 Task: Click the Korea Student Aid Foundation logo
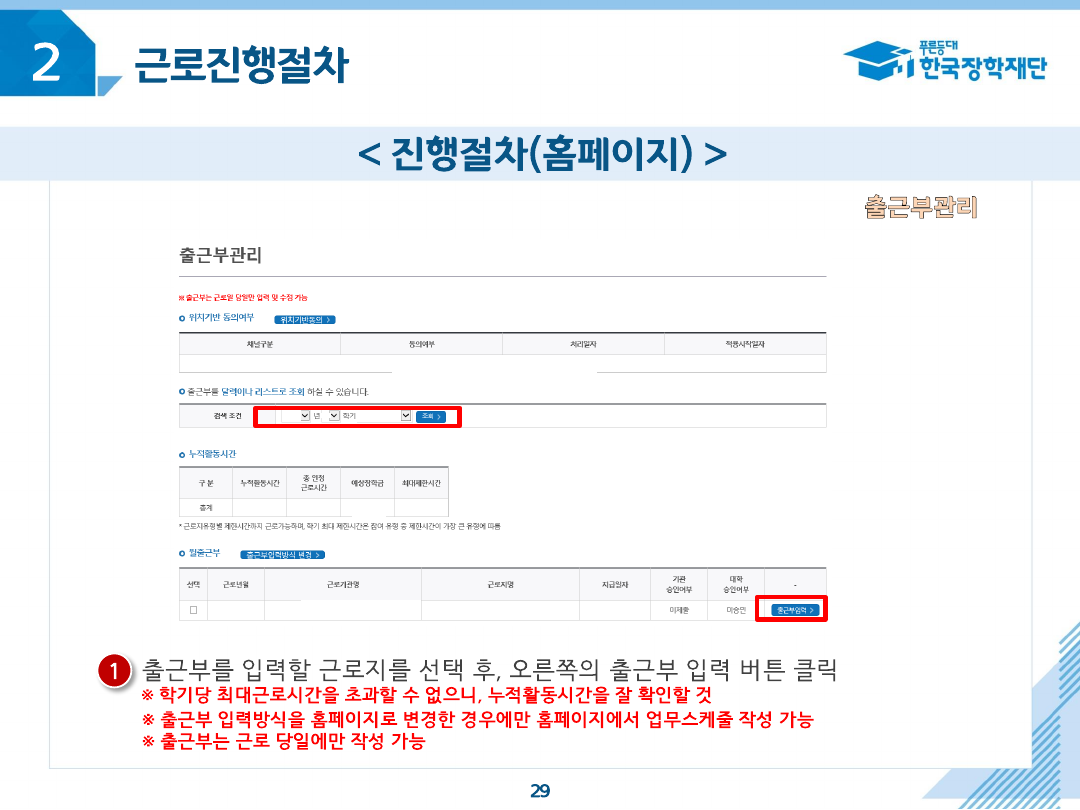945,62
